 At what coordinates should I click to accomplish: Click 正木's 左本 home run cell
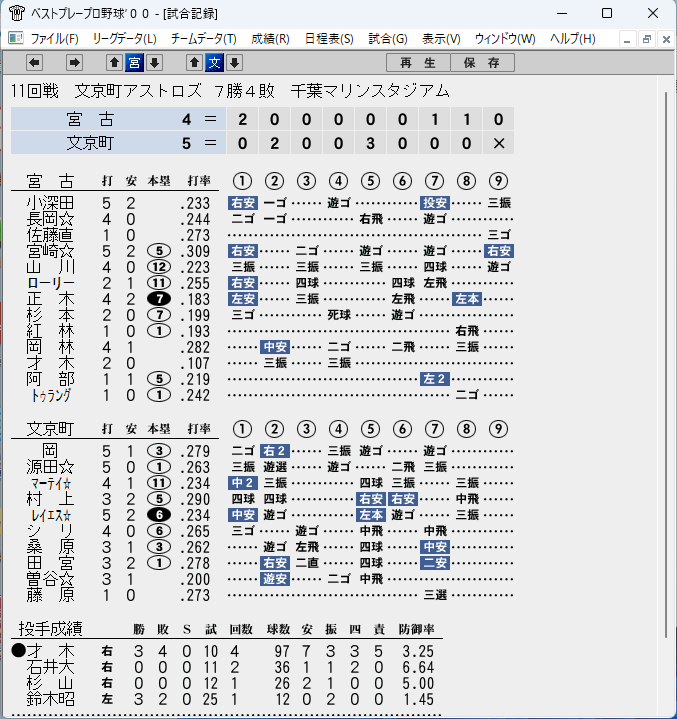point(467,299)
